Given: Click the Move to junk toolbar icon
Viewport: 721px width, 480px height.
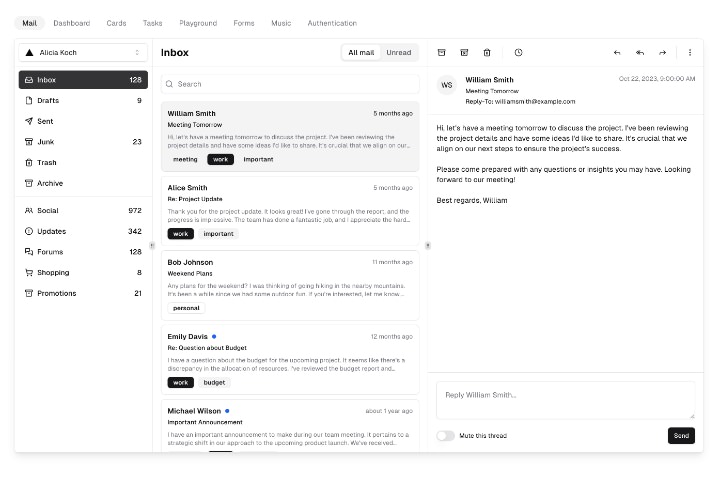Looking at the screenshot, I should tap(464, 52).
